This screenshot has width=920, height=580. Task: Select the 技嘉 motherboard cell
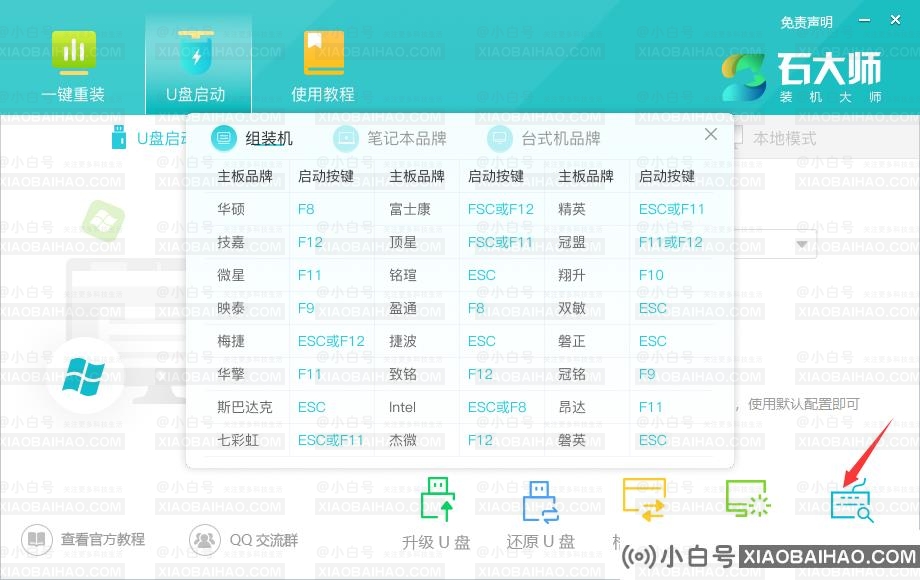pyautogui.click(x=231, y=242)
